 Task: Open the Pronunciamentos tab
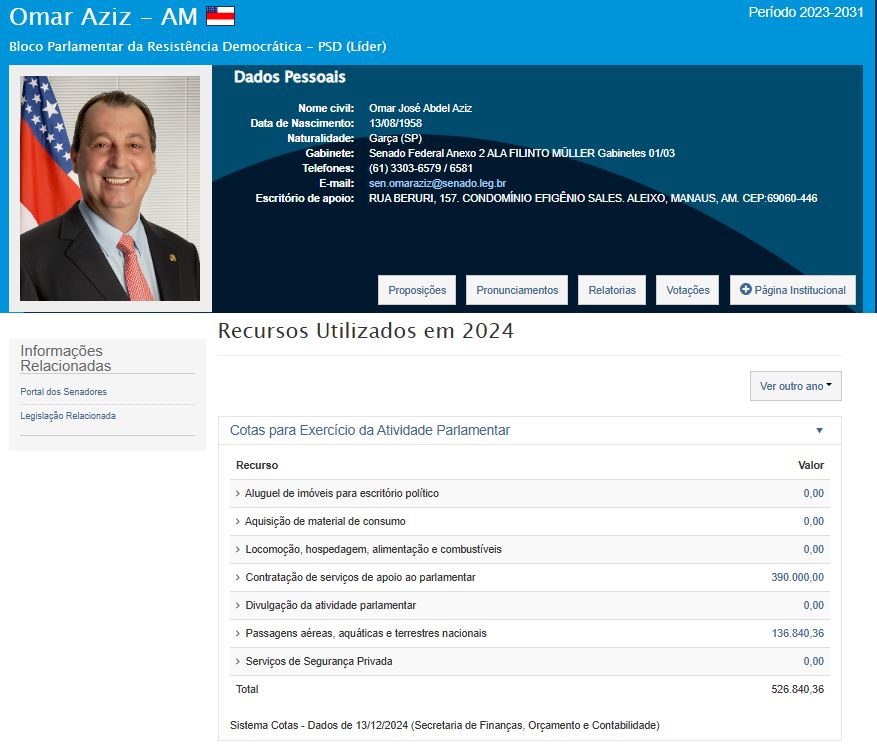[x=517, y=290]
